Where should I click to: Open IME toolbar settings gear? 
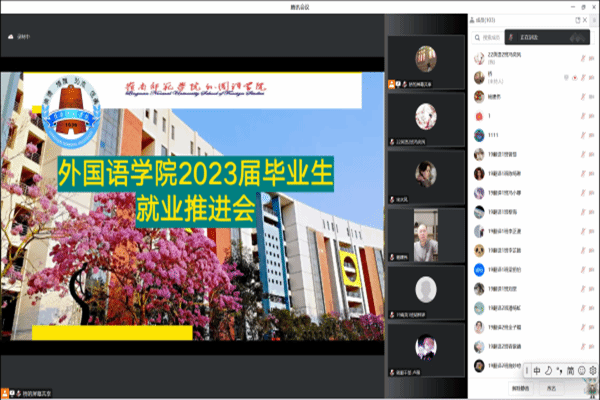(x=592, y=370)
